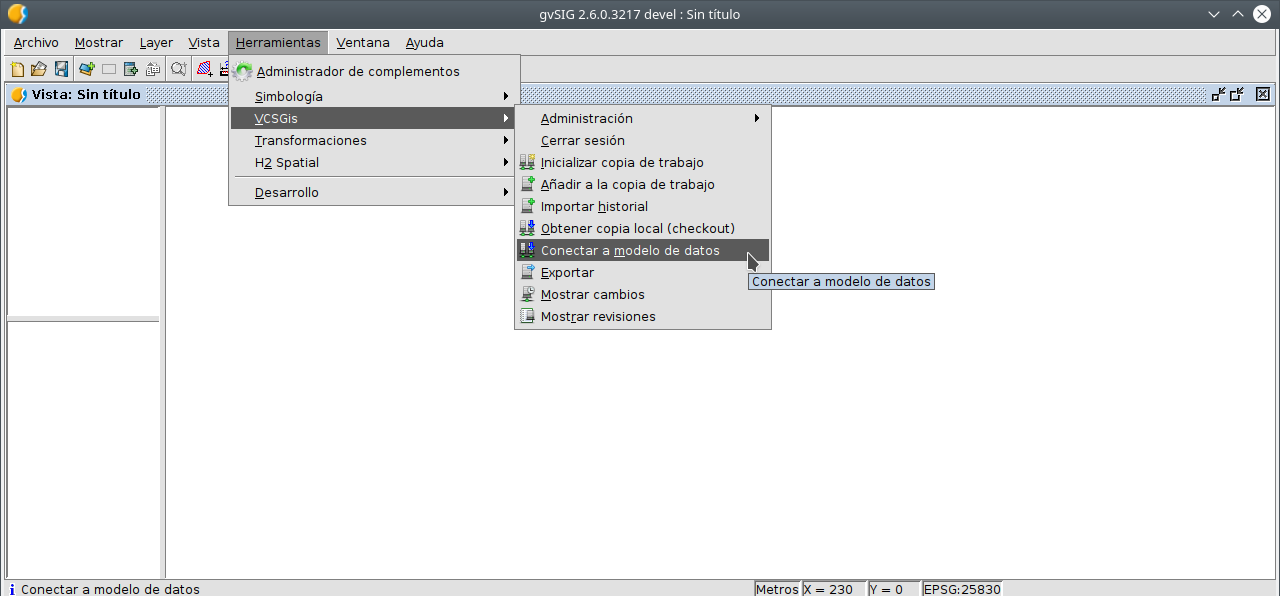Click the blank rectangle toolbar icon

[109, 69]
